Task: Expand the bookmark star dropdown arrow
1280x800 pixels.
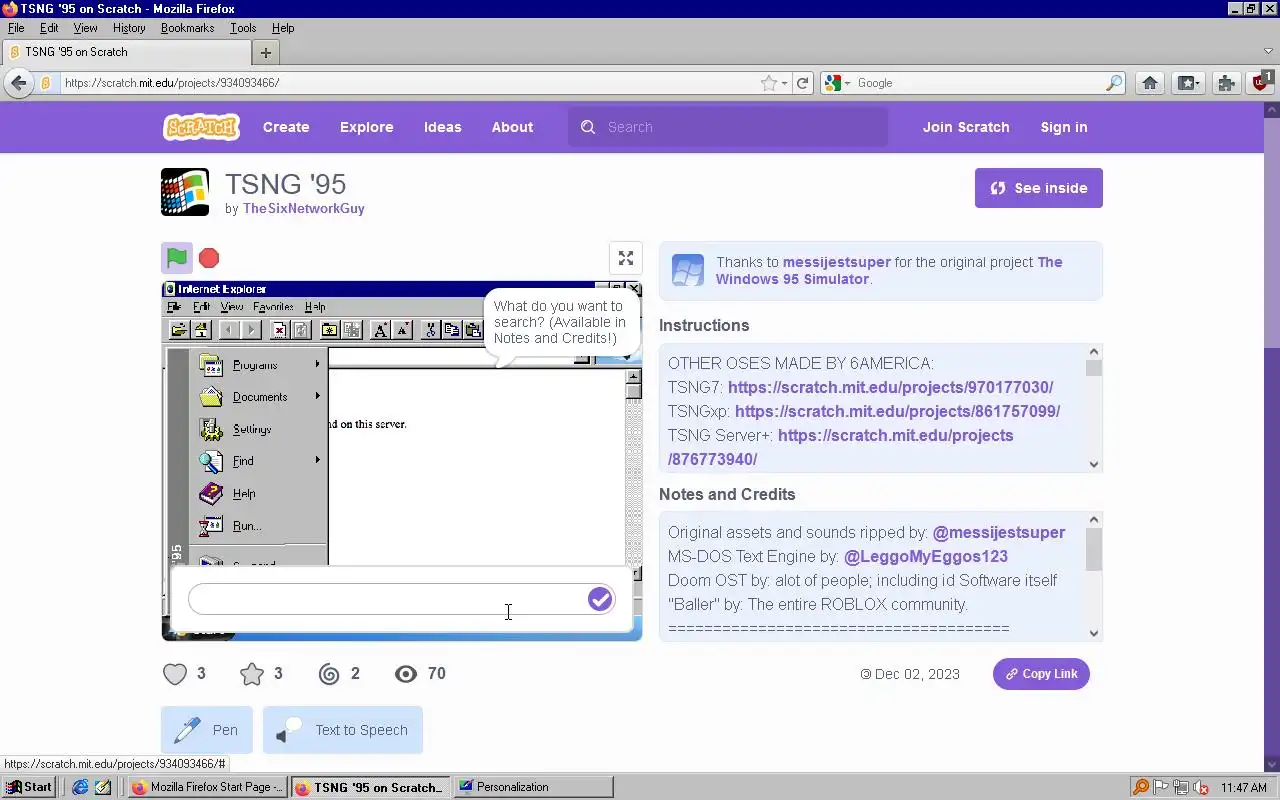Action: coord(784,83)
